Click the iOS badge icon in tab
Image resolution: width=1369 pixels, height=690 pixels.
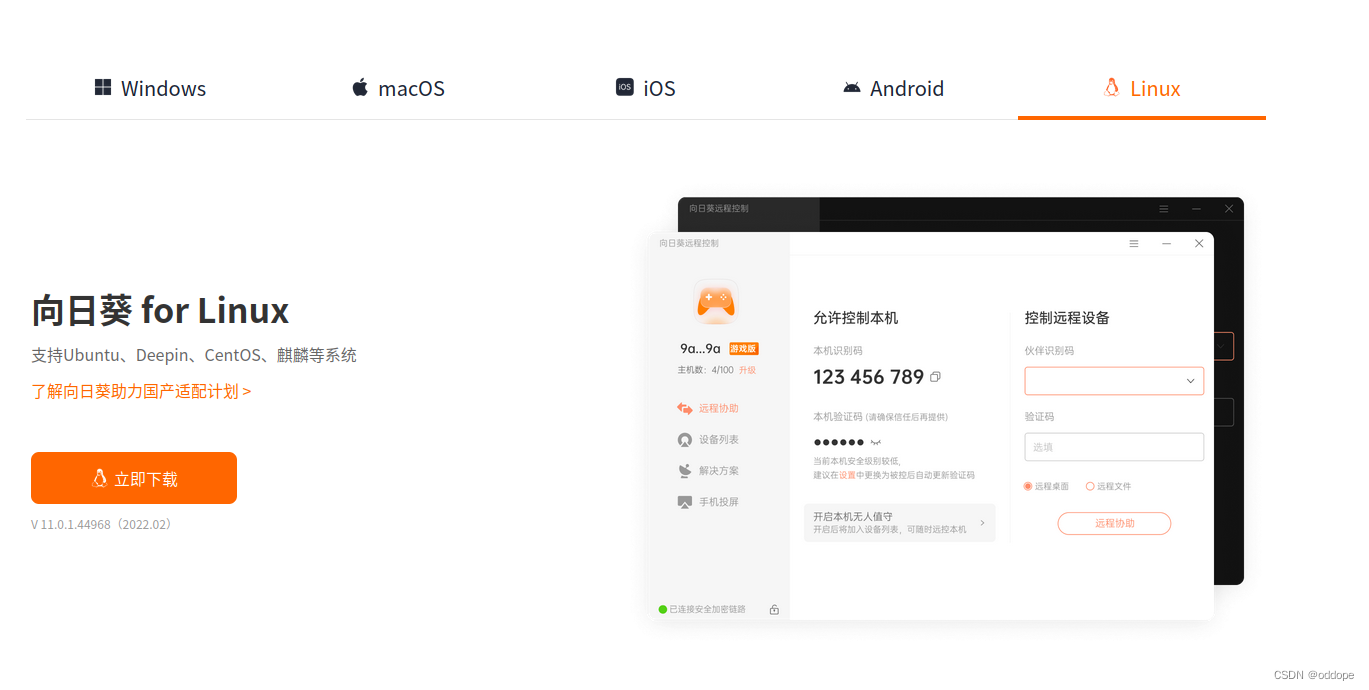(625, 87)
